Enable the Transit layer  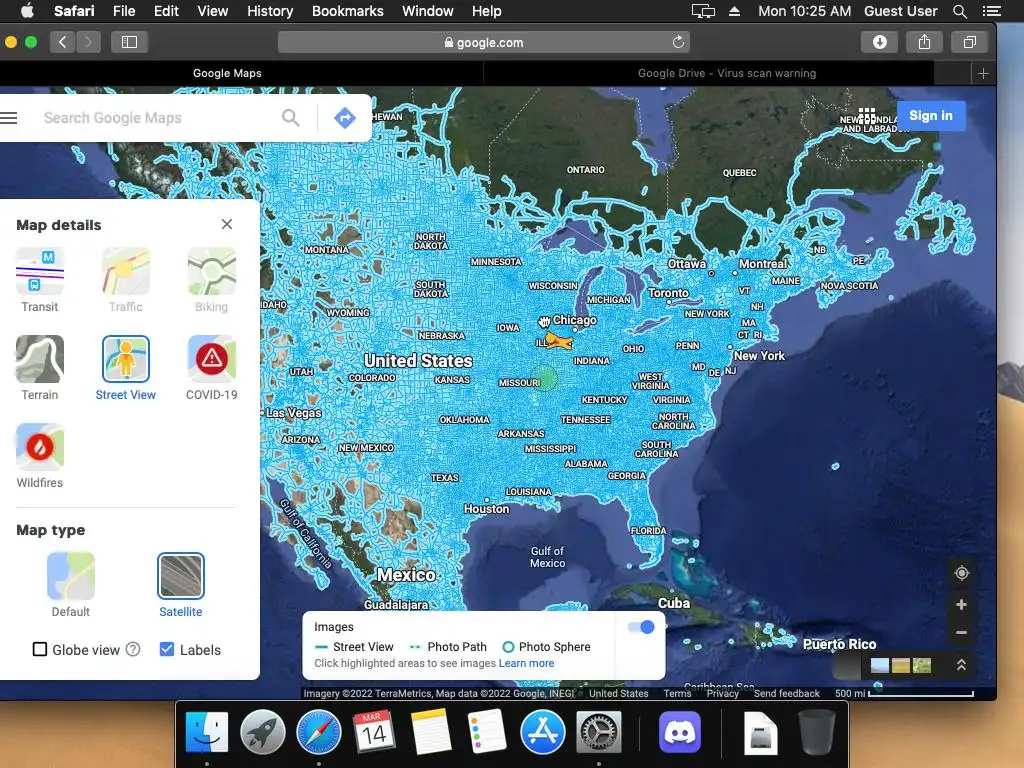coord(40,280)
